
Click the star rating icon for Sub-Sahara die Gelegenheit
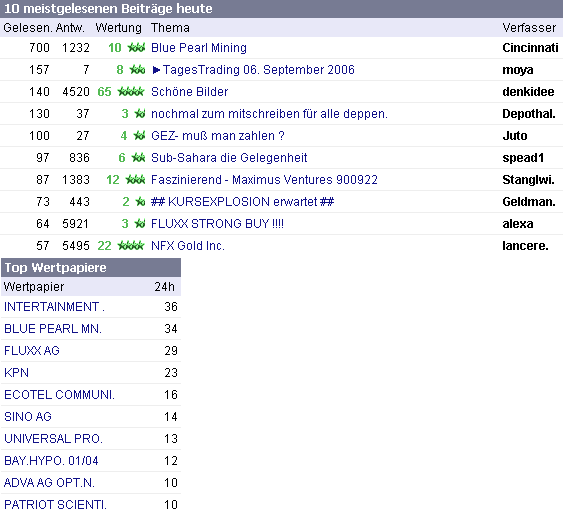coord(138,157)
